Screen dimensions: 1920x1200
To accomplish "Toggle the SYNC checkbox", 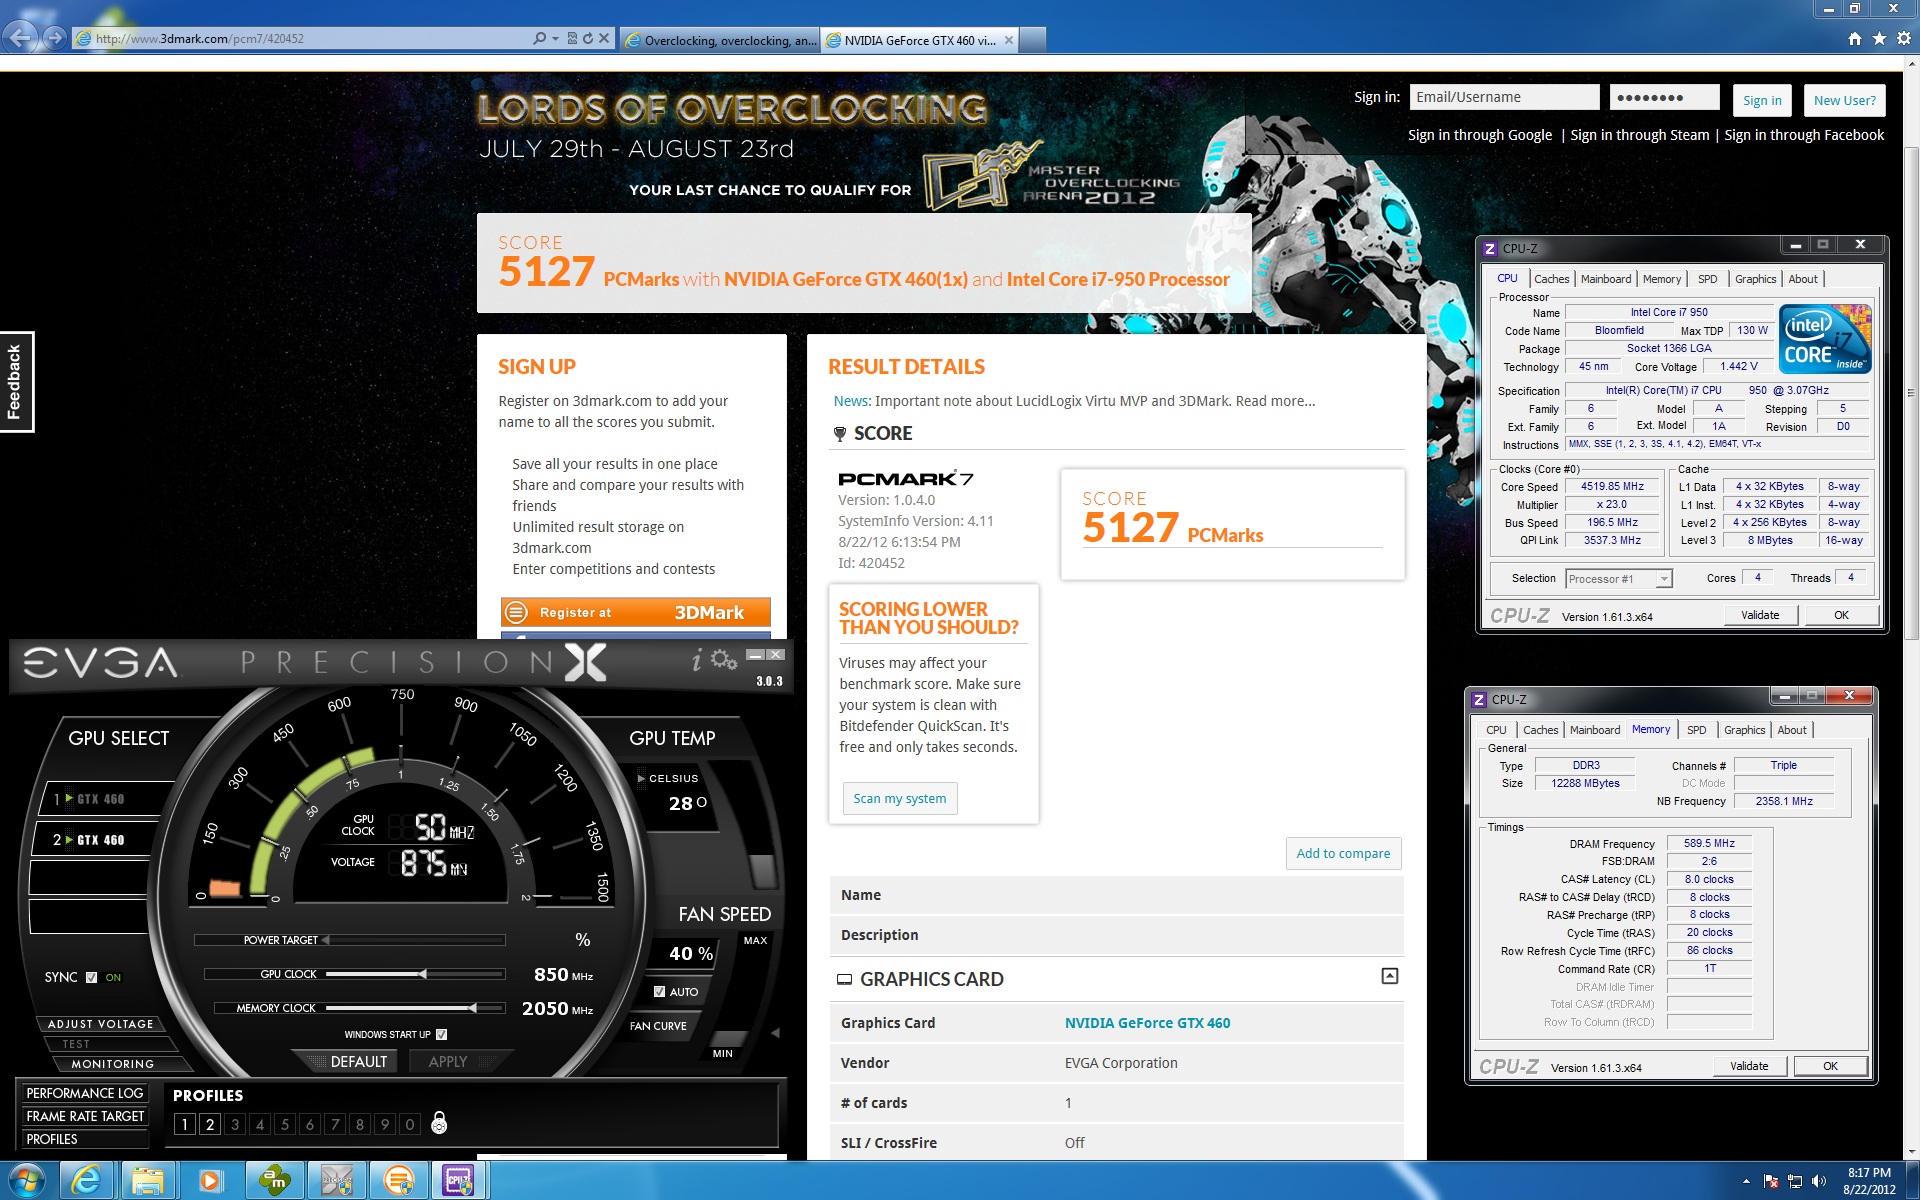I will (x=92, y=977).
